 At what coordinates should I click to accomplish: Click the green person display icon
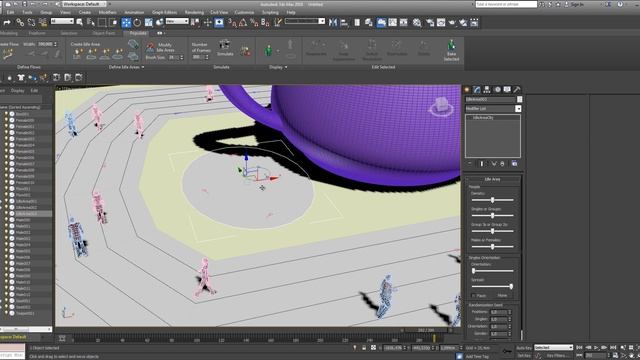pos(268,50)
